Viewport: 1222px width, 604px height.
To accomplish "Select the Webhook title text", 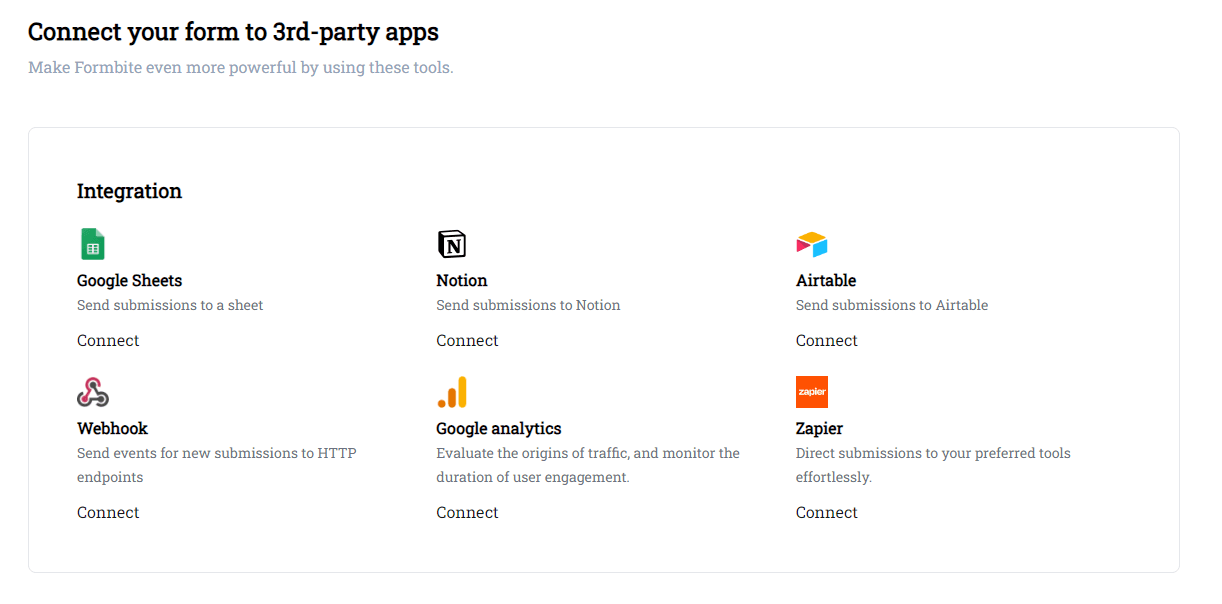I will [112, 429].
